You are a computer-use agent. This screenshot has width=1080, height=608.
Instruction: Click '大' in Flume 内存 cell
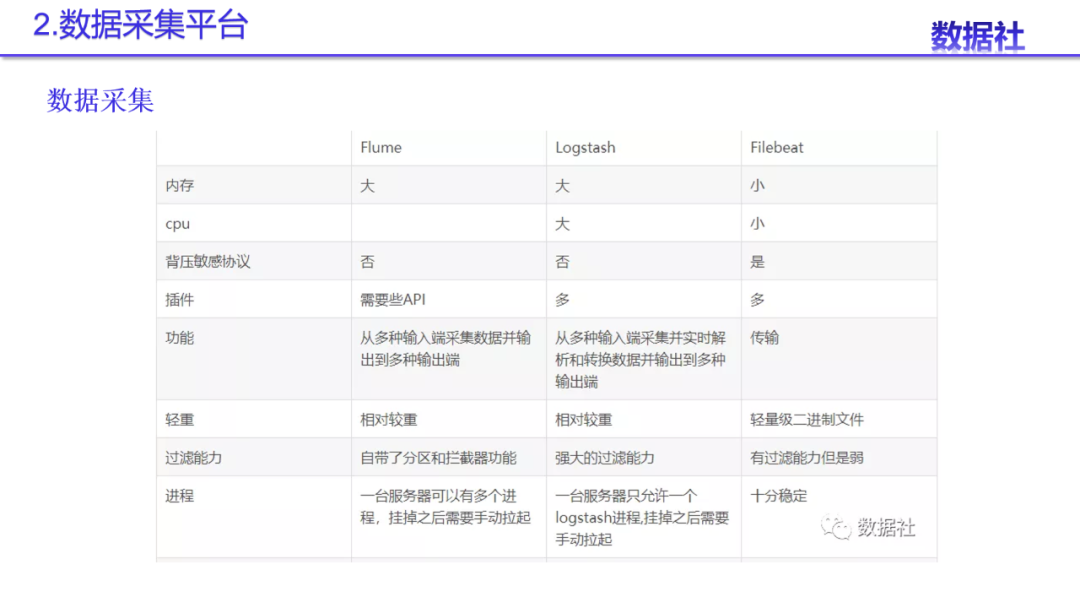coord(367,185)
